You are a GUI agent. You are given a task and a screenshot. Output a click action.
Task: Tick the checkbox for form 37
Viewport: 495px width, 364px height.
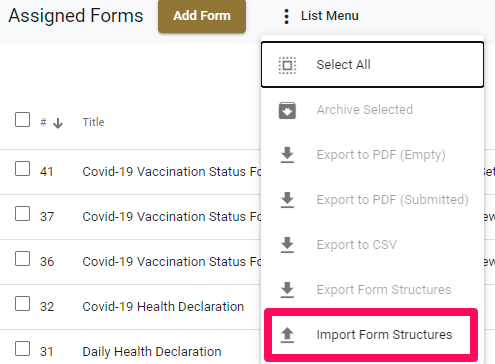(x=22, y=214)
